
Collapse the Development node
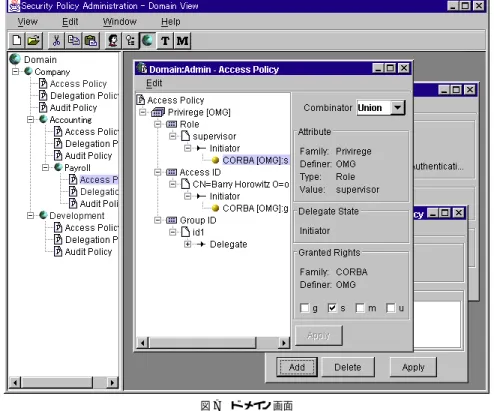(30, 215)
